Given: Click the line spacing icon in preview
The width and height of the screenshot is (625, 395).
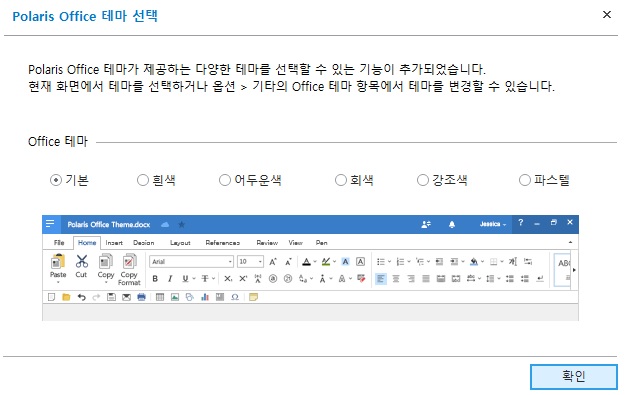Looking at the screenshot, I should [x=490, y=279].
